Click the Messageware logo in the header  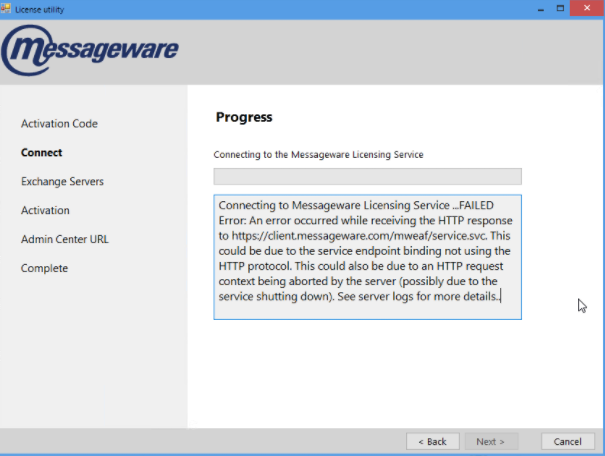click(90, 49)
